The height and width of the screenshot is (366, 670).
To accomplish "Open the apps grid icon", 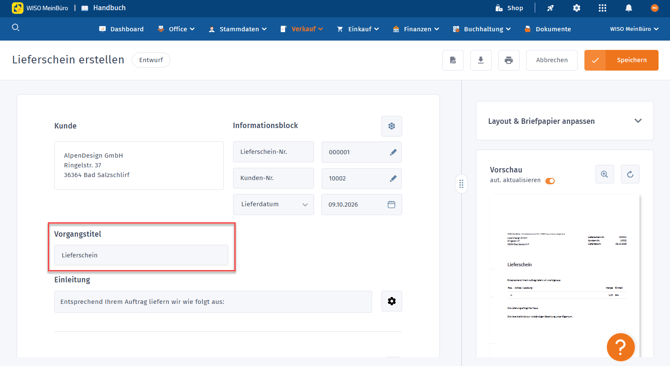I will 602,8.
